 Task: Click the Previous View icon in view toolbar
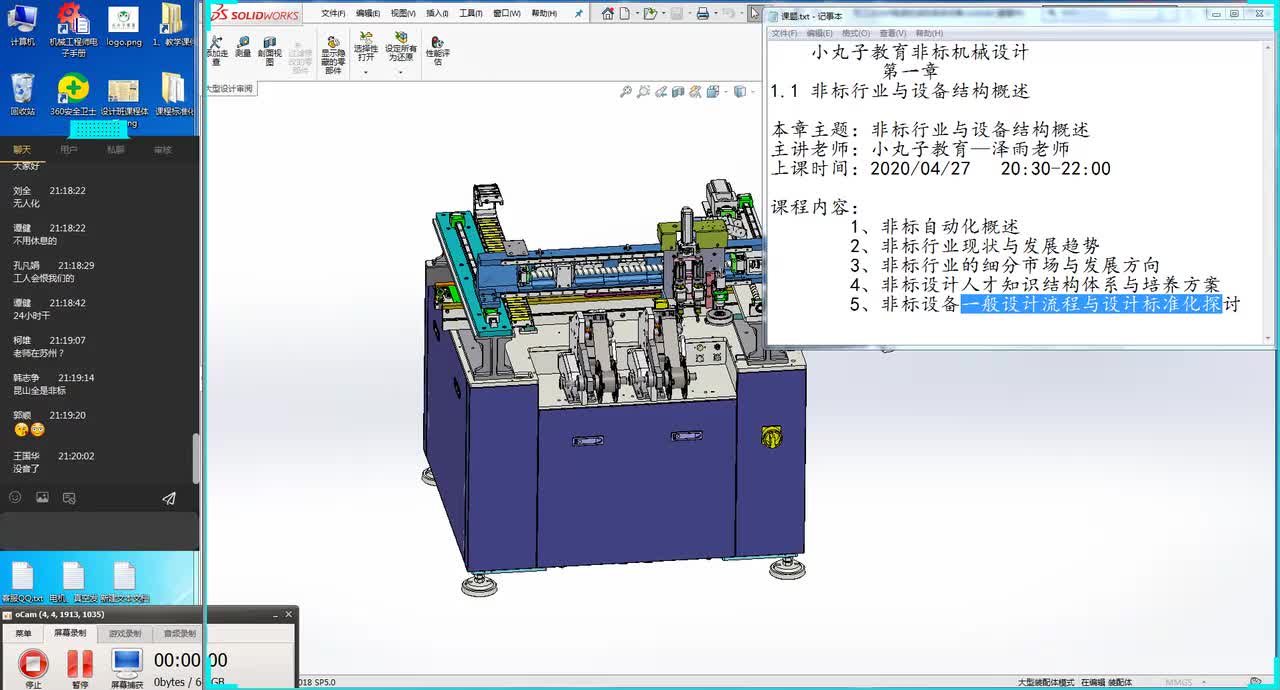[x=661, y=92]
